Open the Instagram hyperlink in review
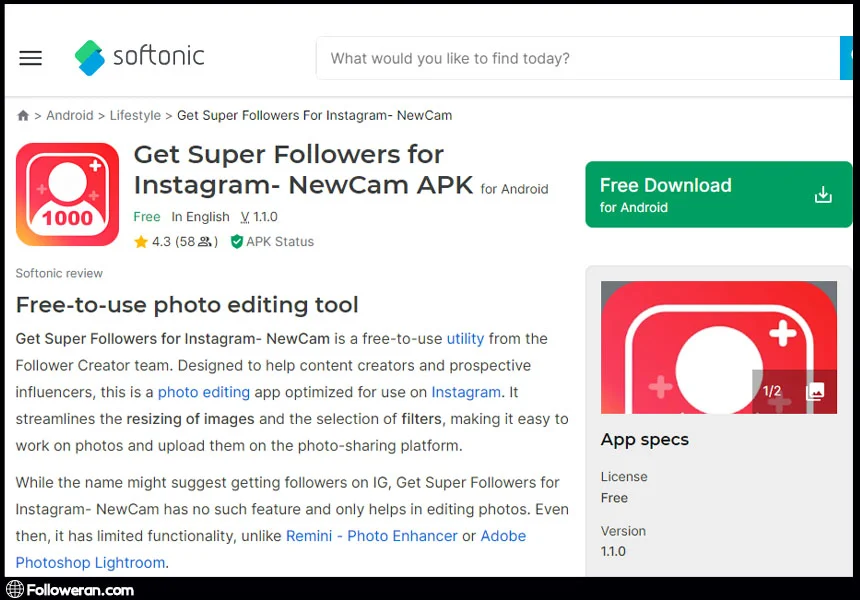 [466, 392]
